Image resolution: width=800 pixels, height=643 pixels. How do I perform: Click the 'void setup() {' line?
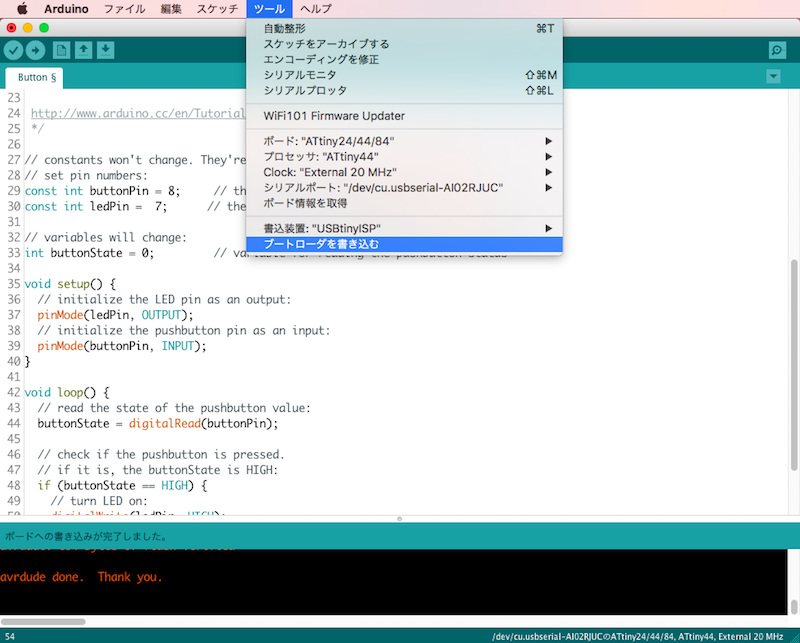pyautogui.click(x=70, y=284)
